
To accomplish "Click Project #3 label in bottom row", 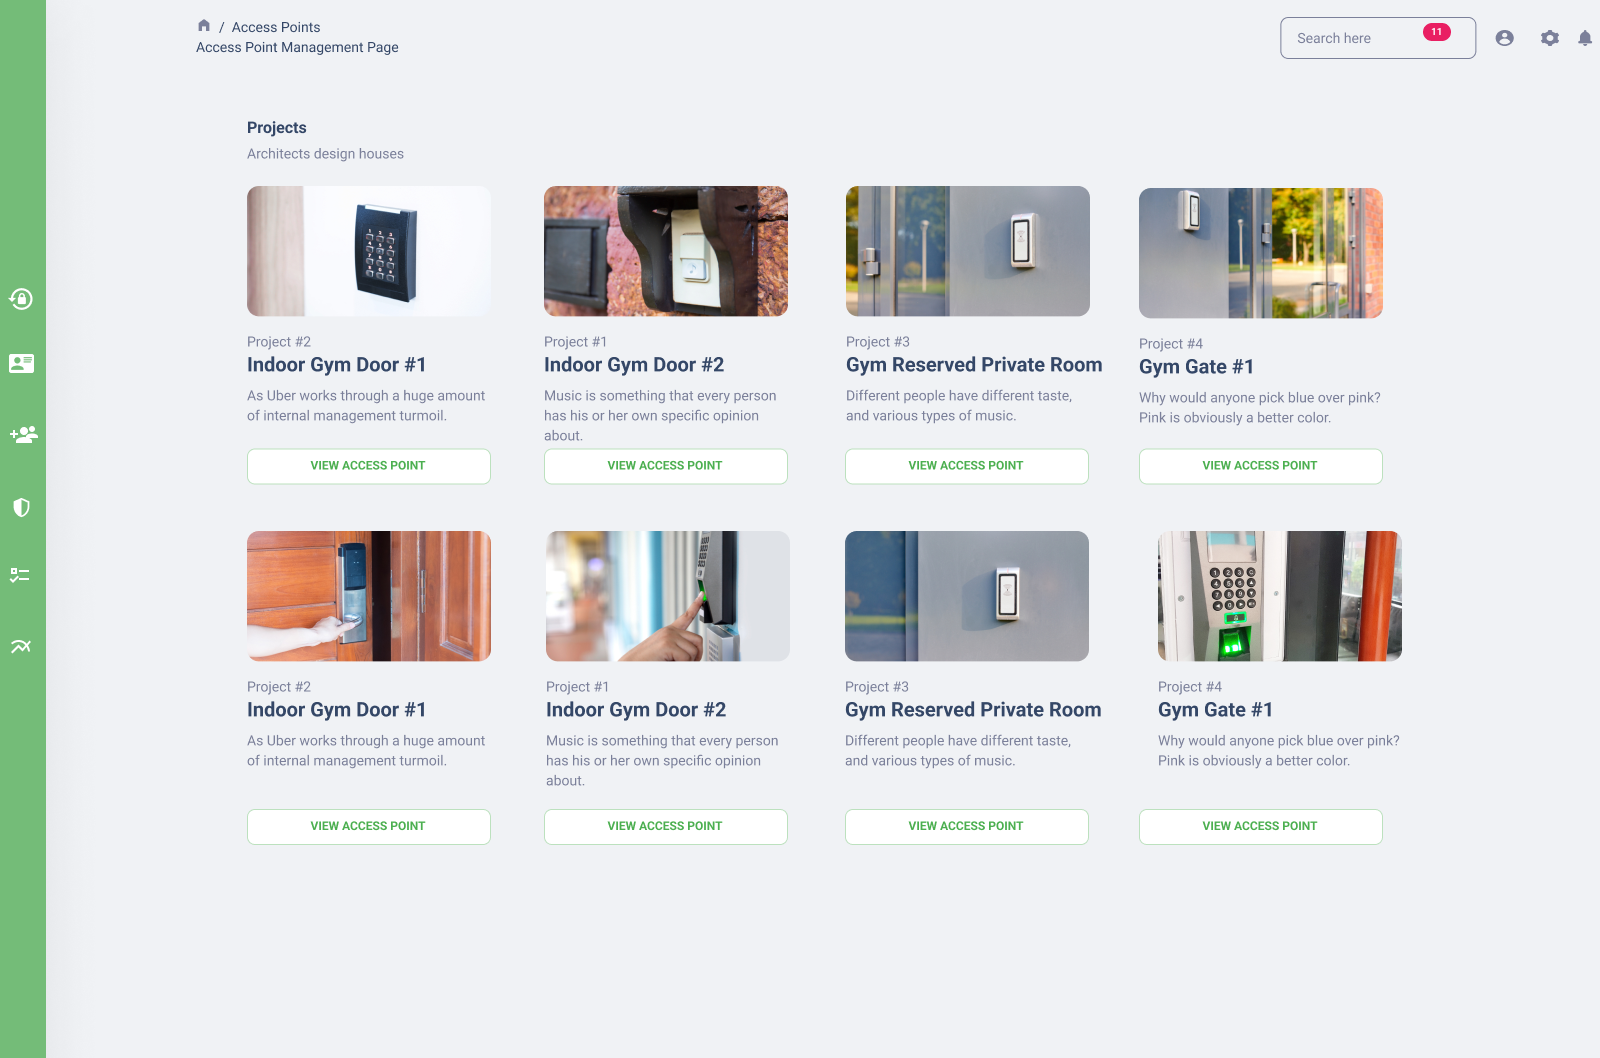I will tap(877, 687).
